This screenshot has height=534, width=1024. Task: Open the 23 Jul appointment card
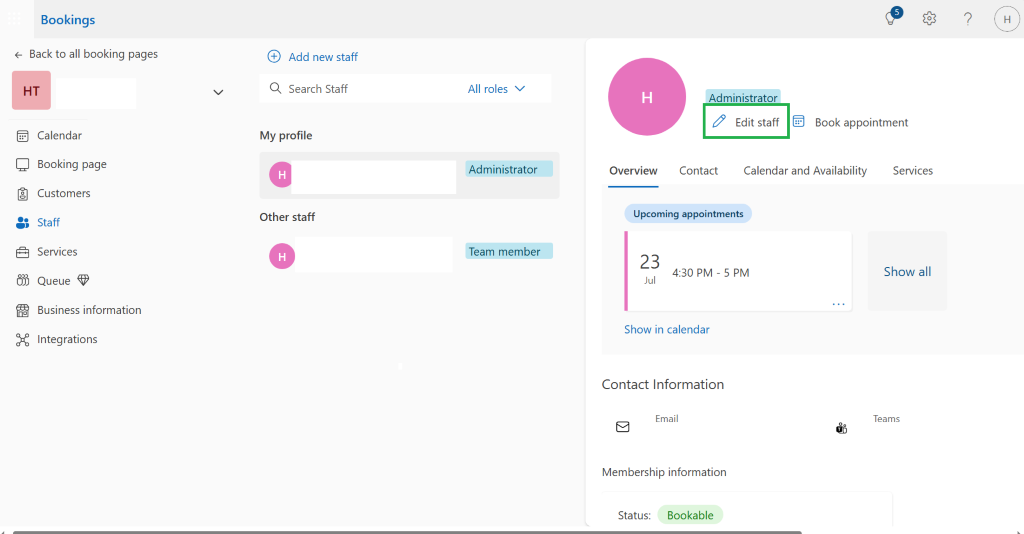click(x=738, y=271)
